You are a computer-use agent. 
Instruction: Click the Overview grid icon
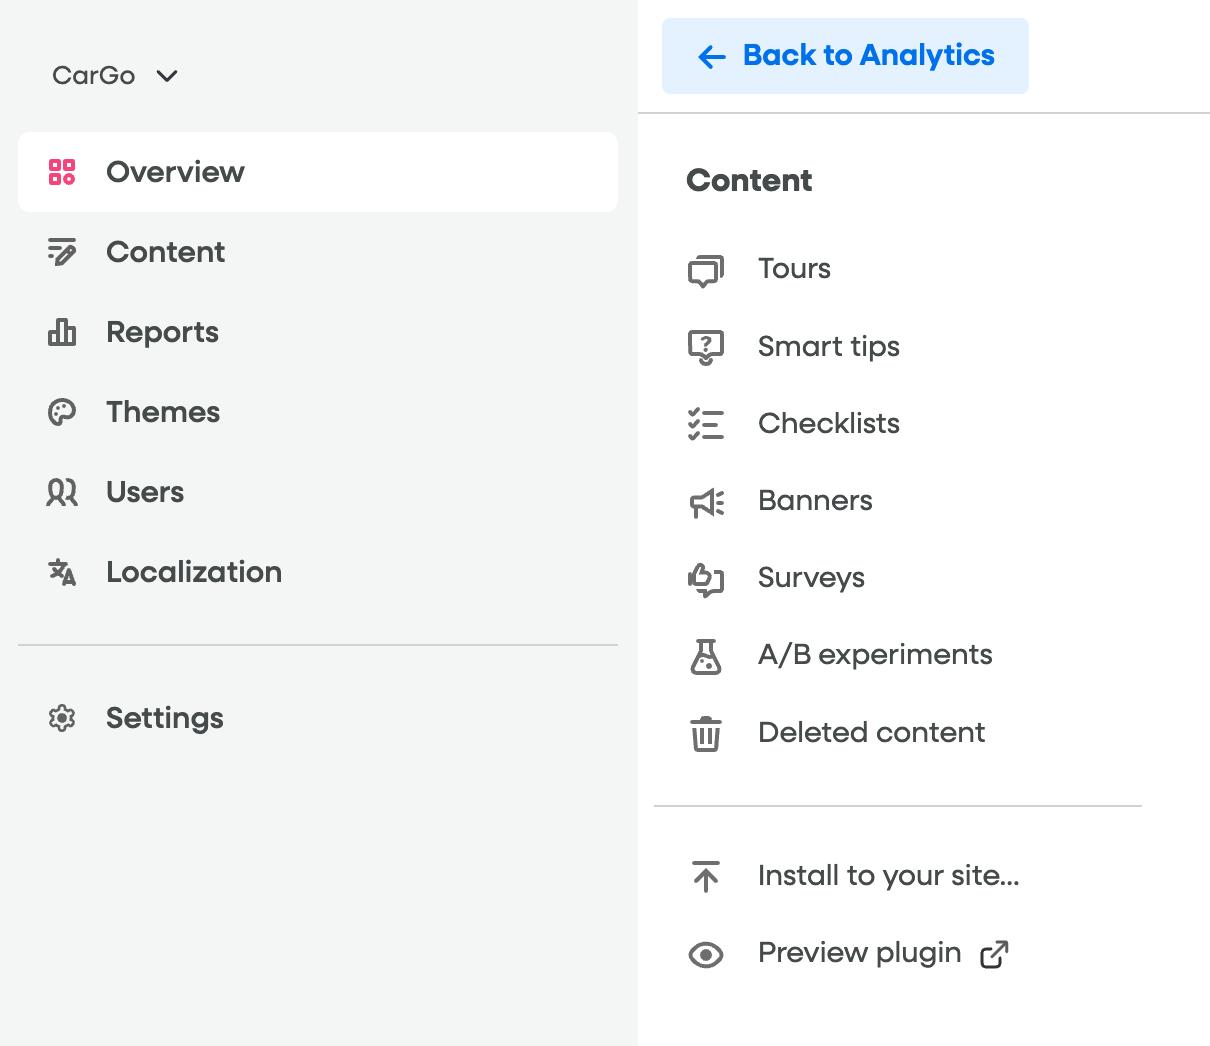click(62, 172)
